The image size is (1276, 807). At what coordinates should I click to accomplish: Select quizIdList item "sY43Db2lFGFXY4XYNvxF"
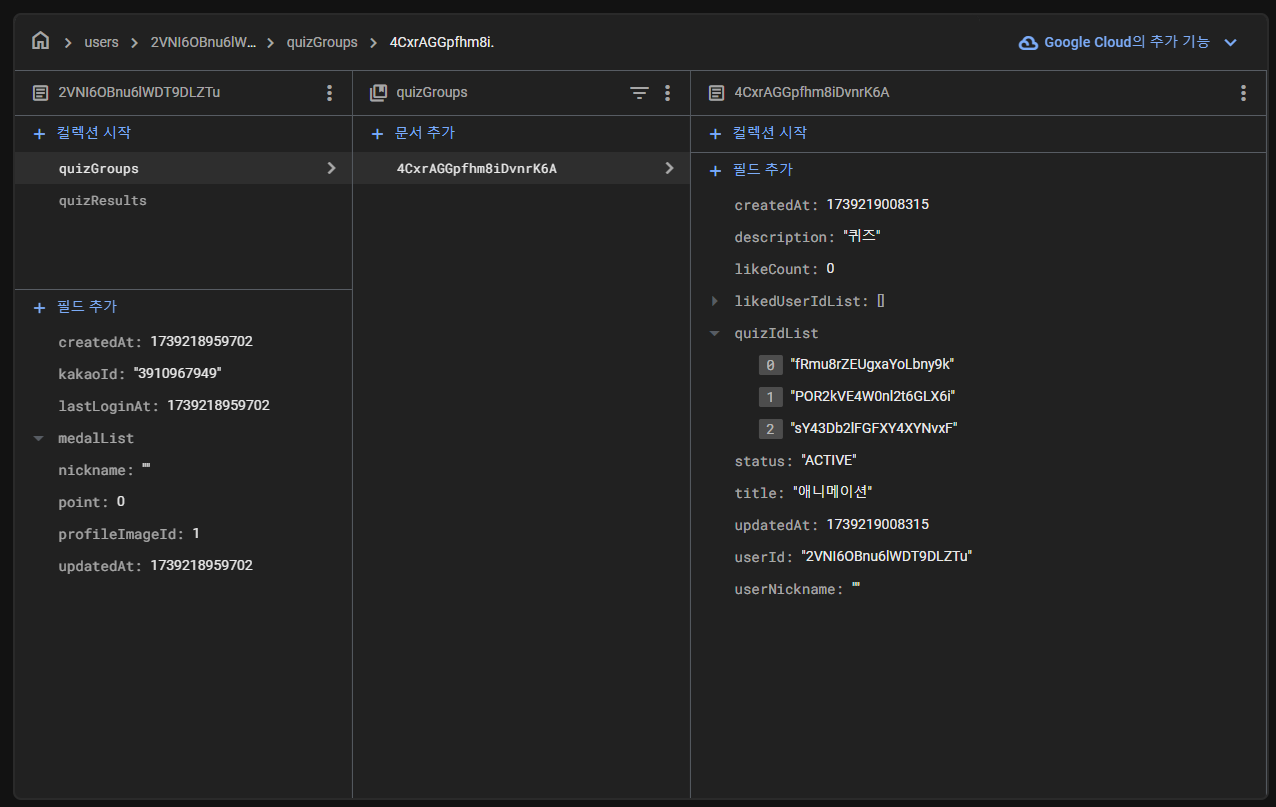(873, 428)
